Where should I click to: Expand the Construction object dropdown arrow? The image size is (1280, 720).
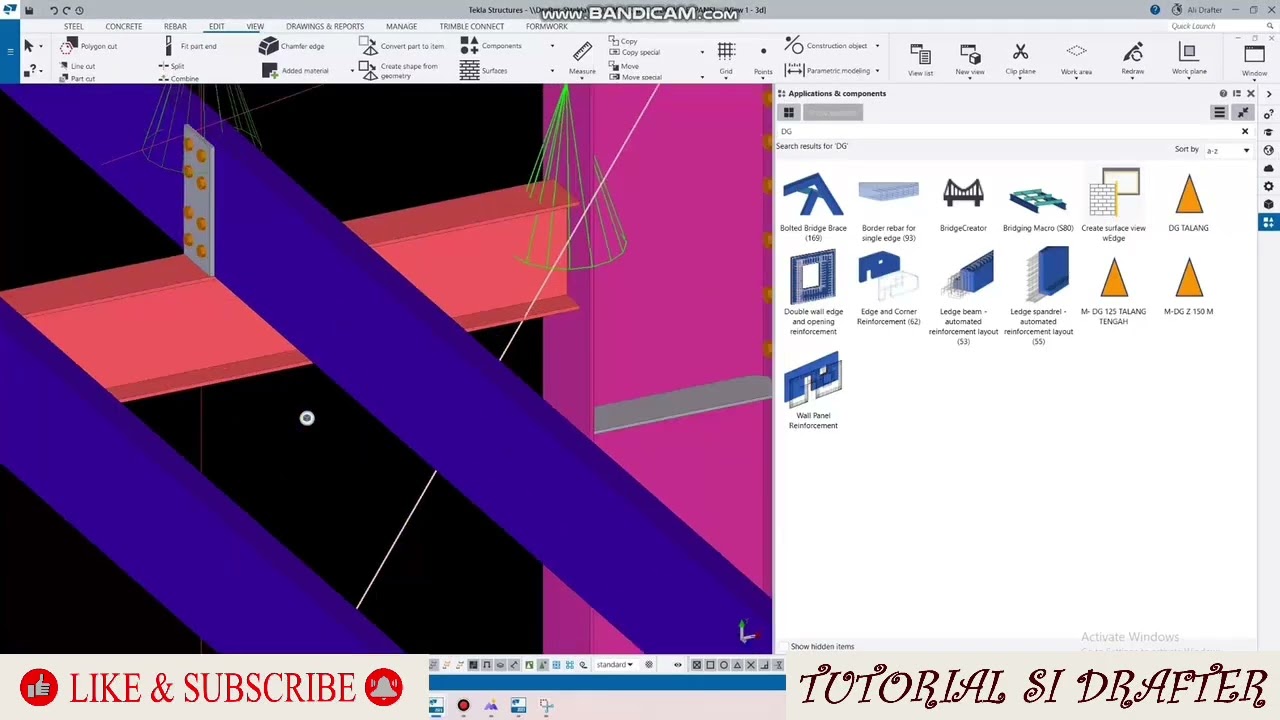pos(877,46)
